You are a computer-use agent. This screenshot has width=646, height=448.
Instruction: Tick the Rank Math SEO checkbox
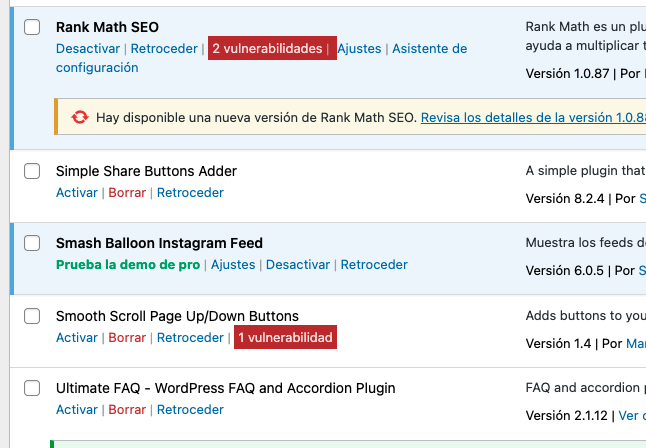pos(32,27)
